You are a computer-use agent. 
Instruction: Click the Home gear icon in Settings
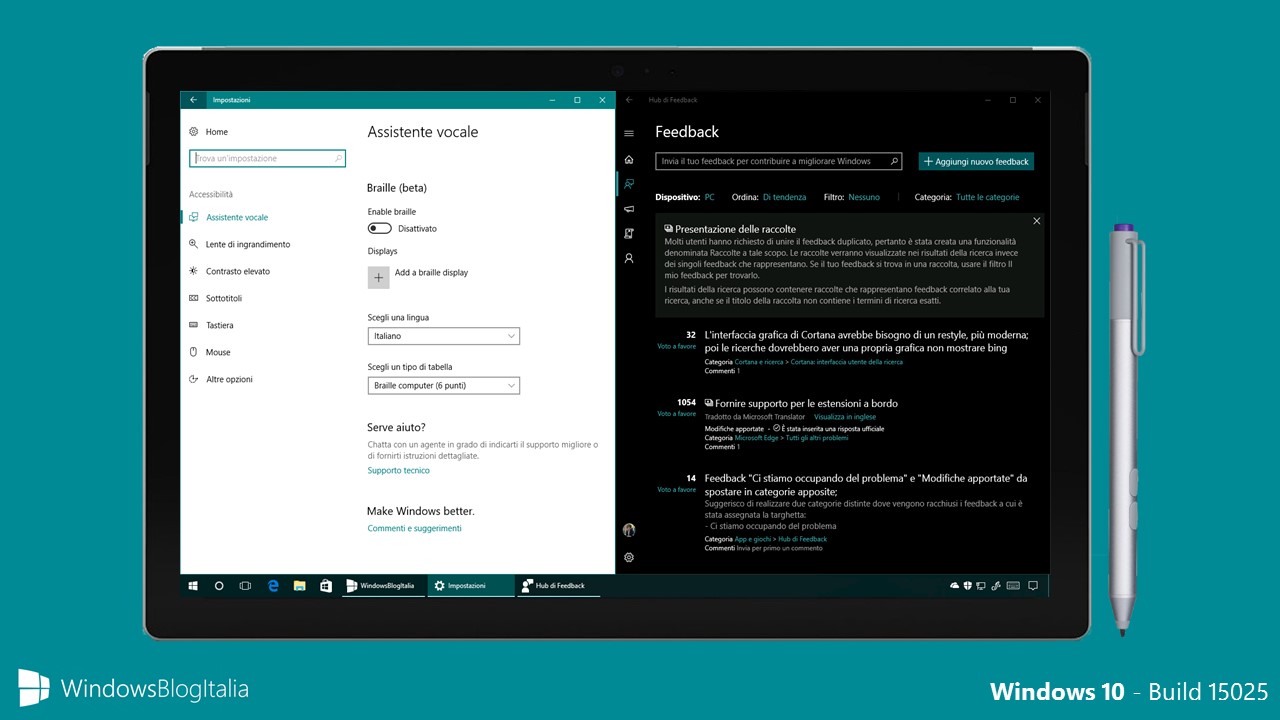pos(194,132)
